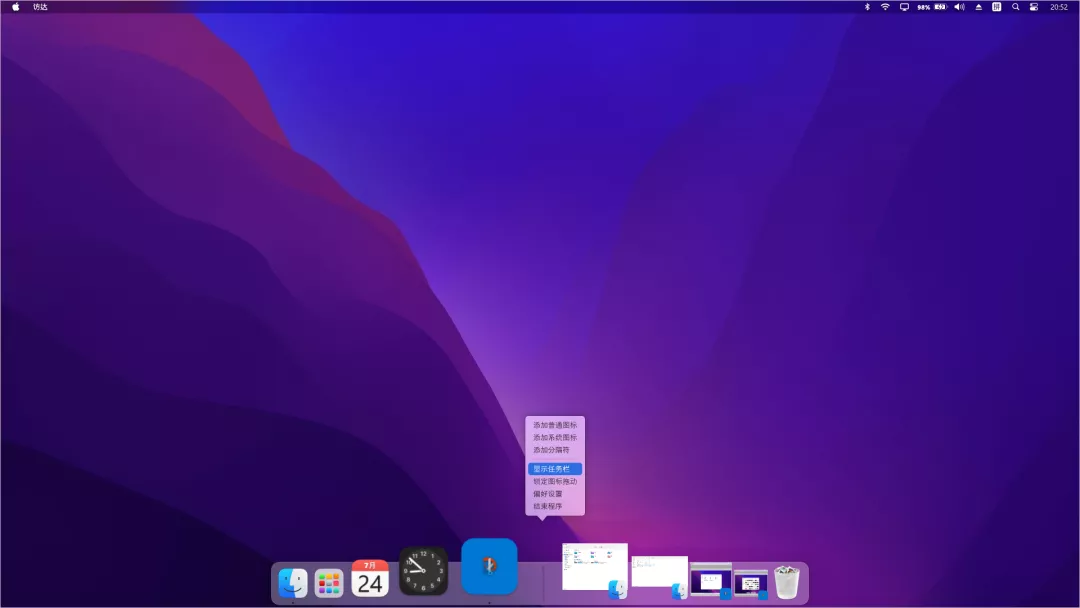Screen dimensions: 1080x608
Task: Open the Trash at the dock's right end
Action: click(x=785, y=578)
